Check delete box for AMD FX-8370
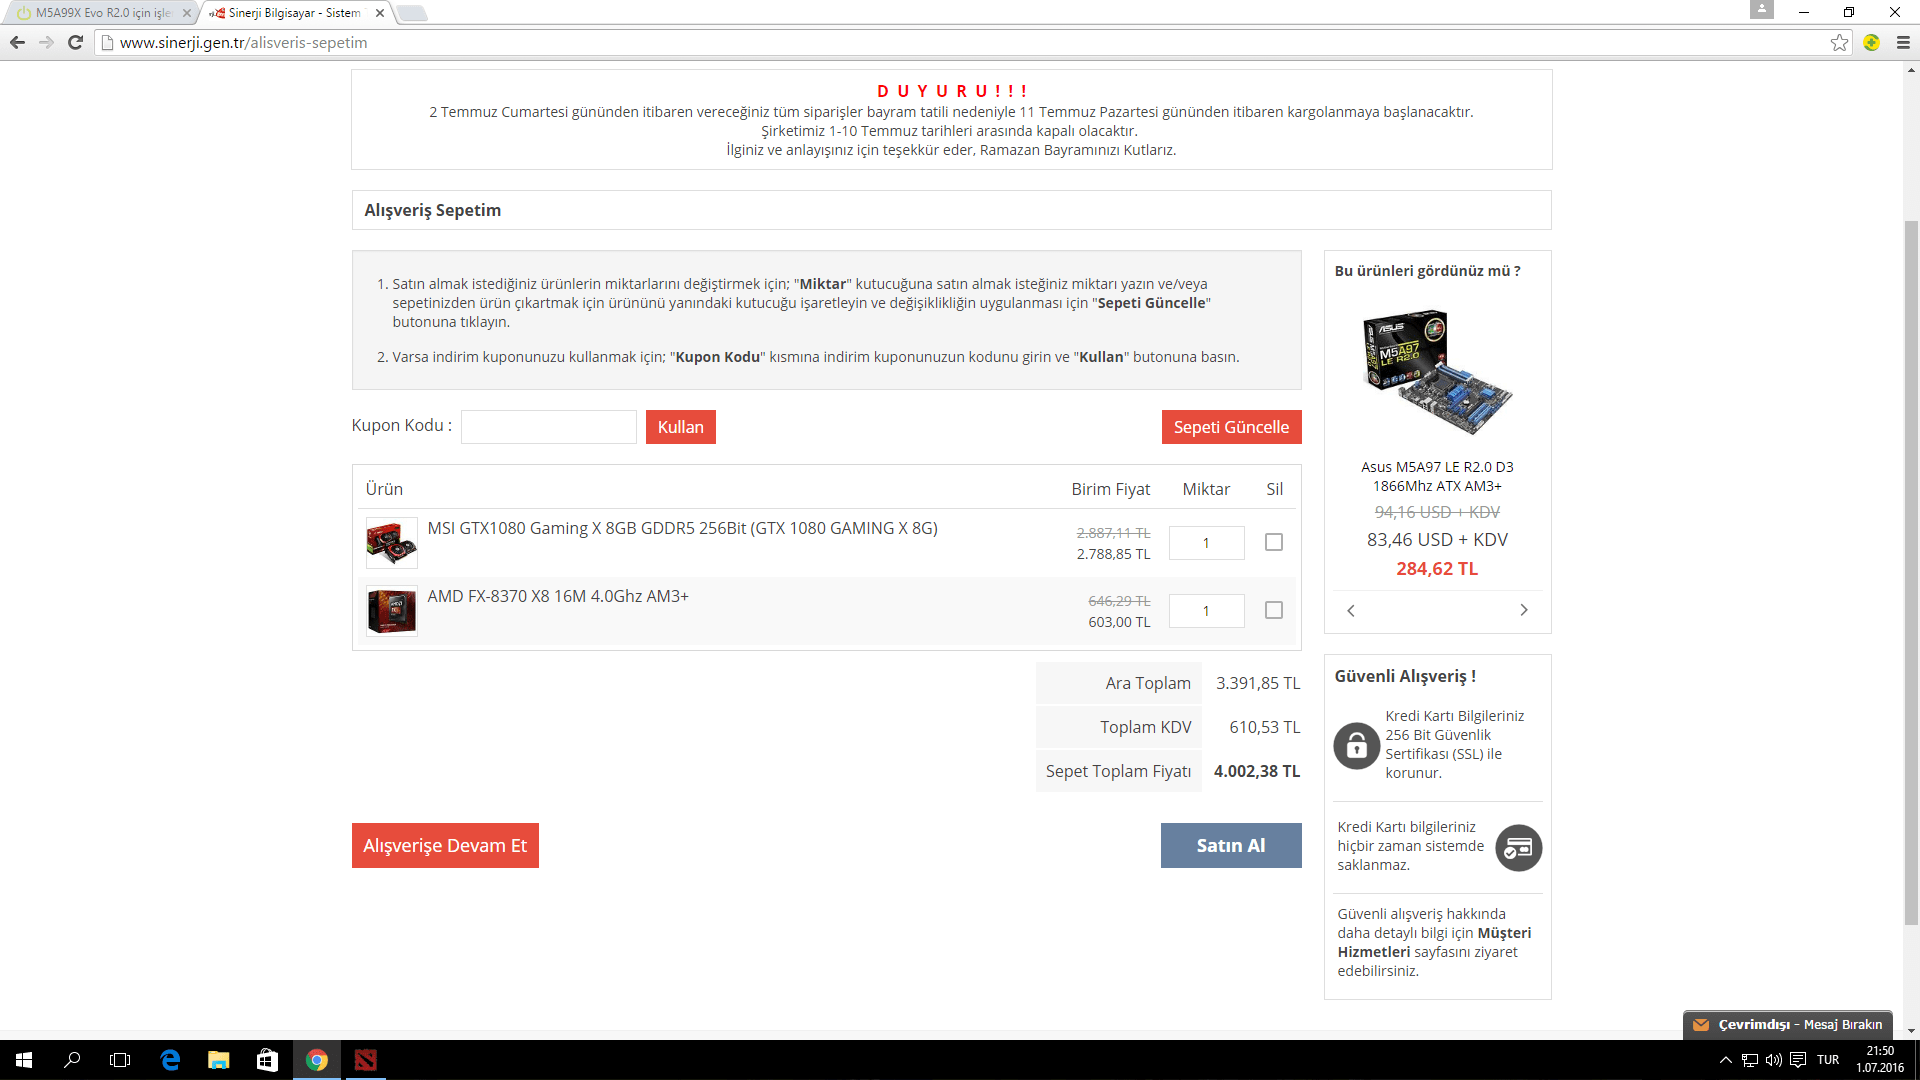The height and width of the screenshot is (1080, 1920). 1273,610
